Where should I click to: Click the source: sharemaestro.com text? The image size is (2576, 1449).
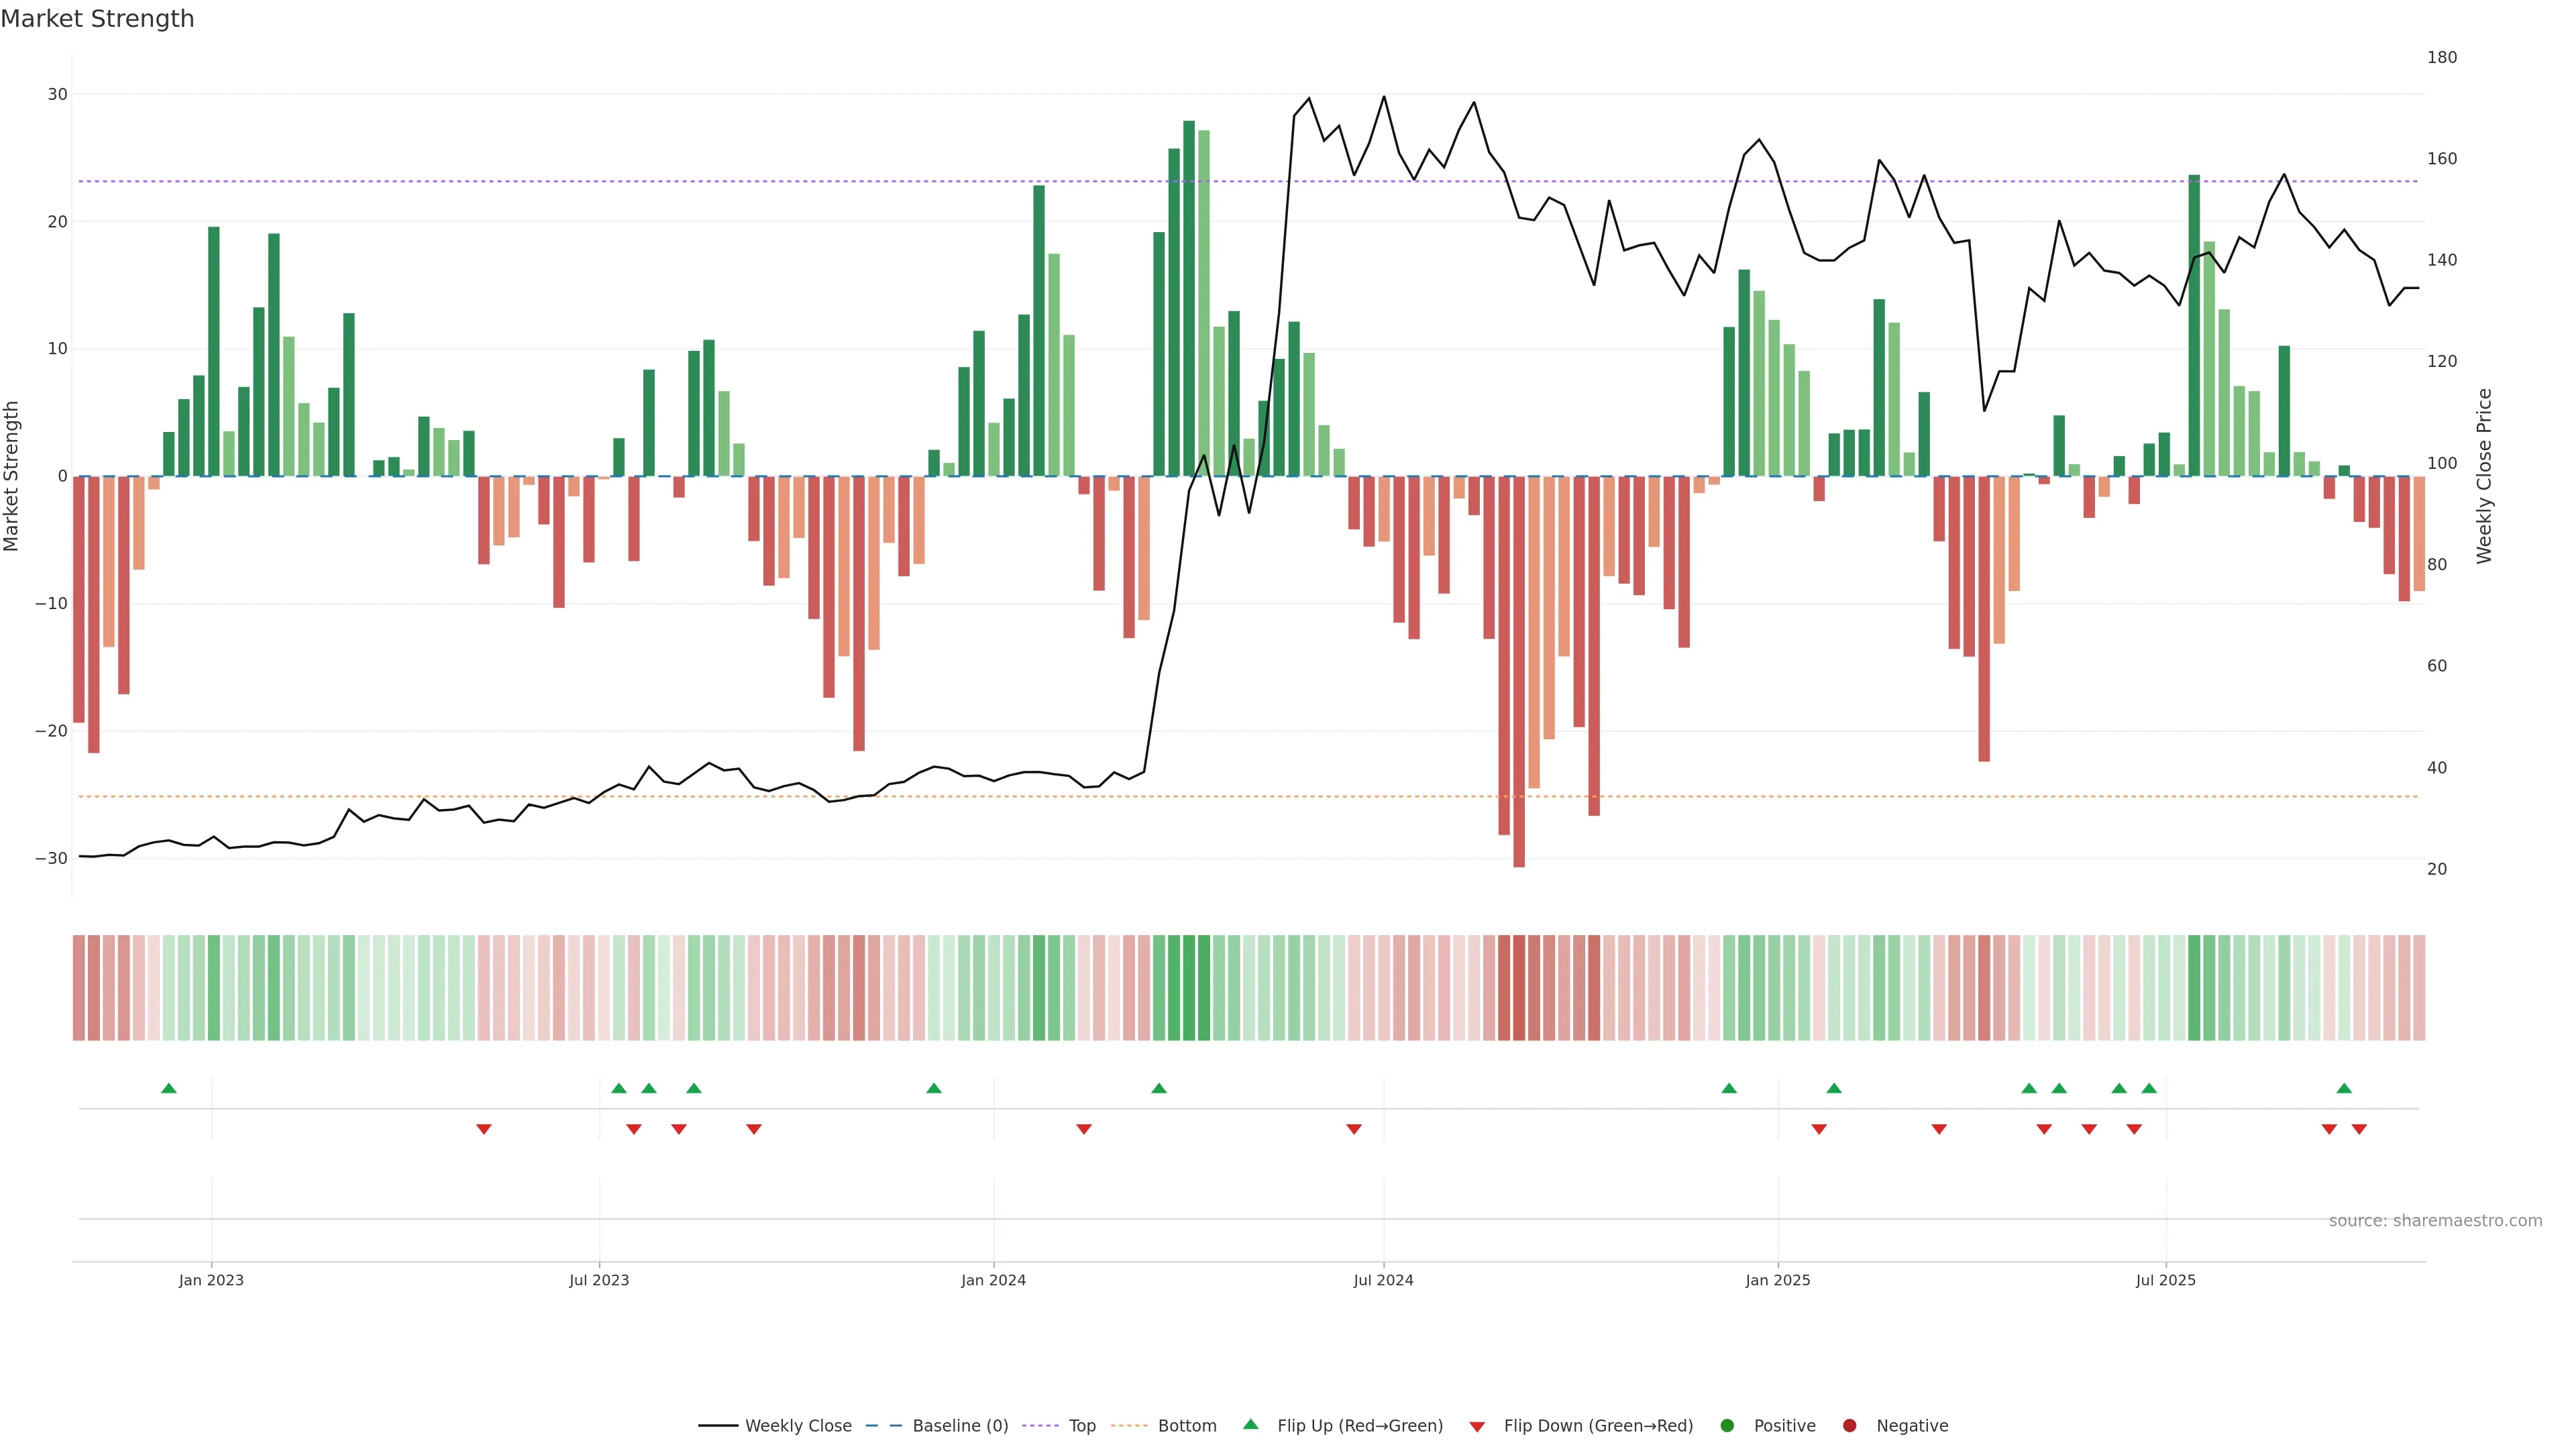[x=2435, y=1221]
